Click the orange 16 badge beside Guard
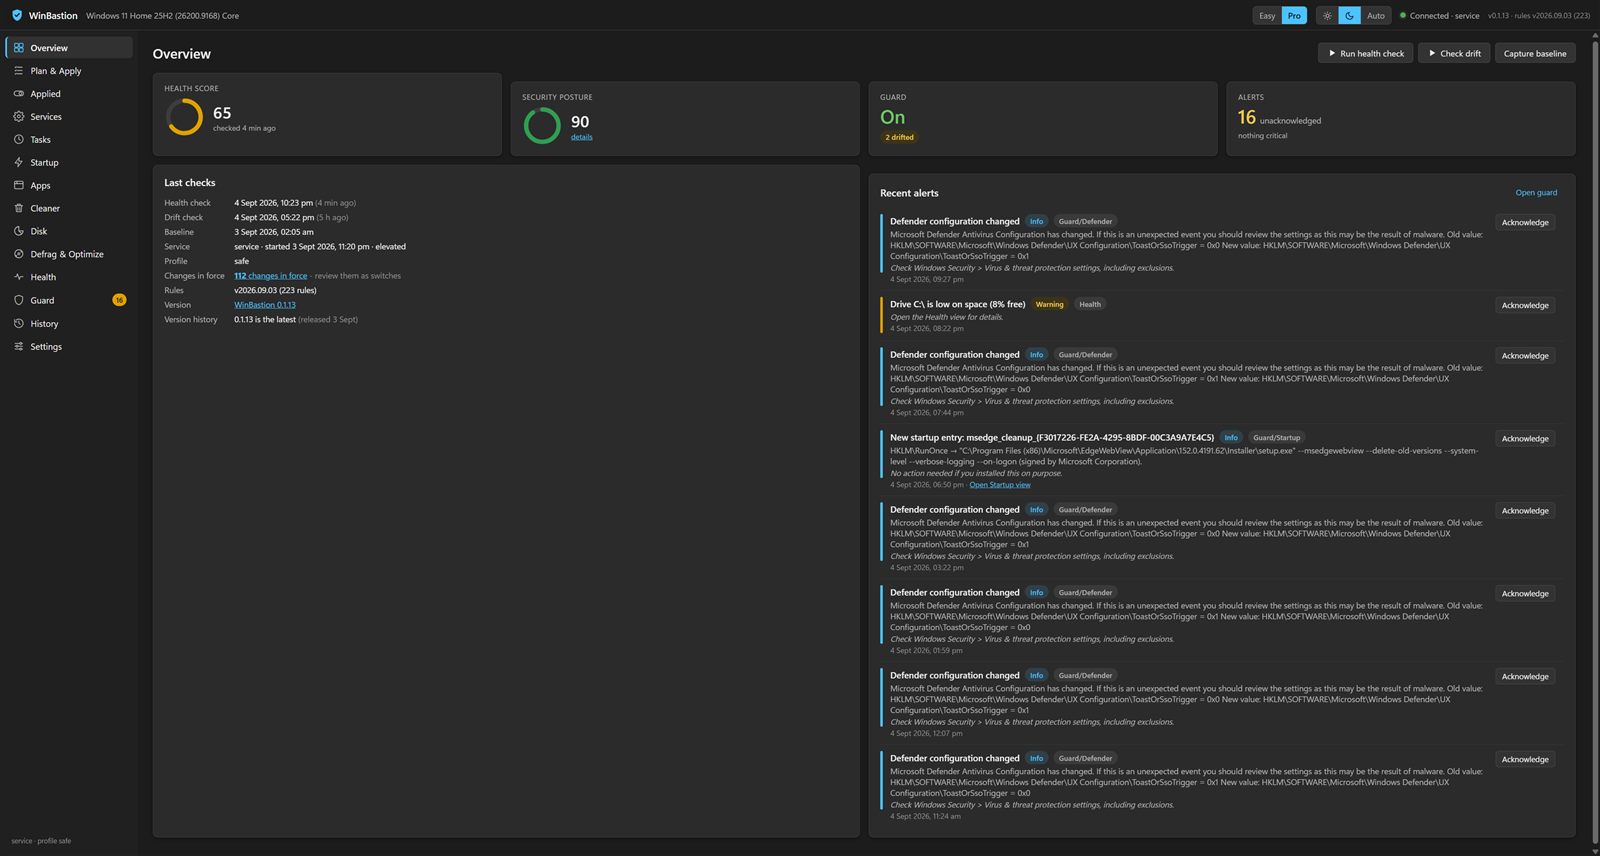Viewport: 1600px width, 856px height. [x=119, y=300]
